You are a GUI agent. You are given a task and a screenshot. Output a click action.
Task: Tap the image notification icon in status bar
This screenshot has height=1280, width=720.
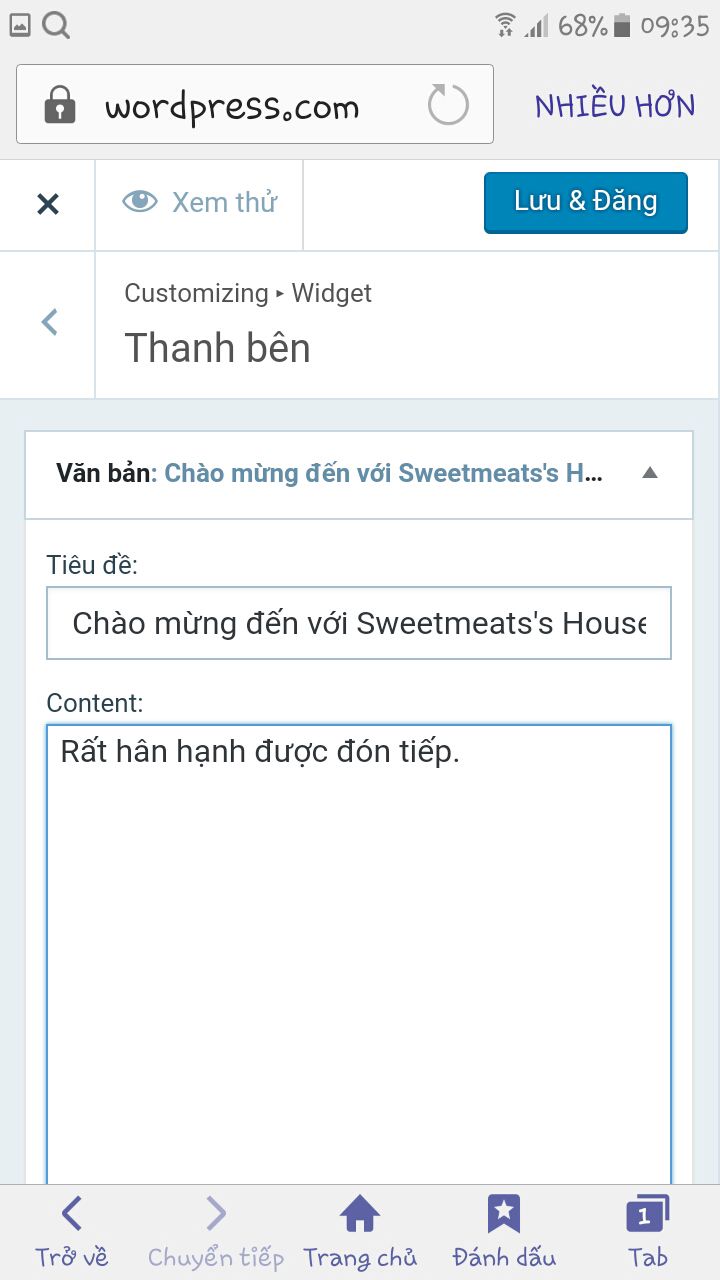(20, 26)
